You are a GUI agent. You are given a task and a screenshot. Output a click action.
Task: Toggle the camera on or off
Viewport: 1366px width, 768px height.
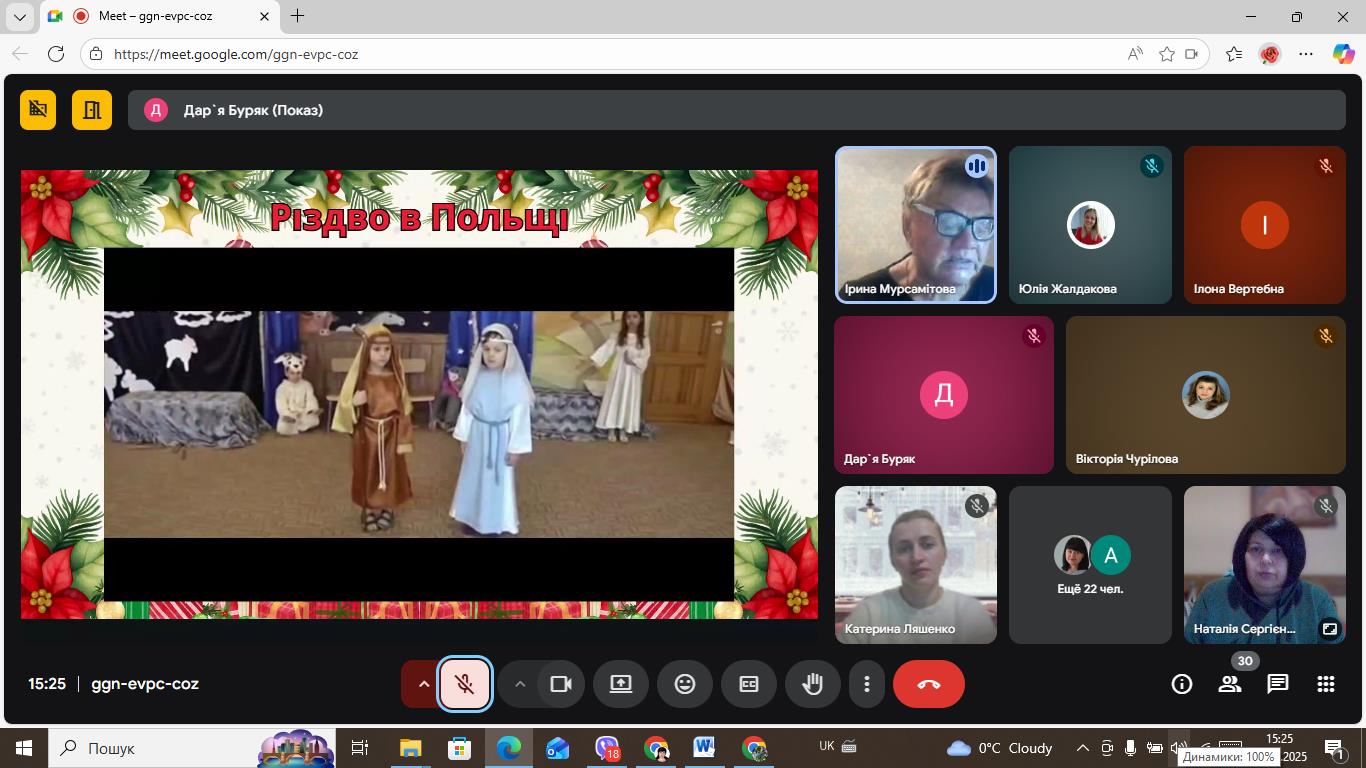[561, 684]
